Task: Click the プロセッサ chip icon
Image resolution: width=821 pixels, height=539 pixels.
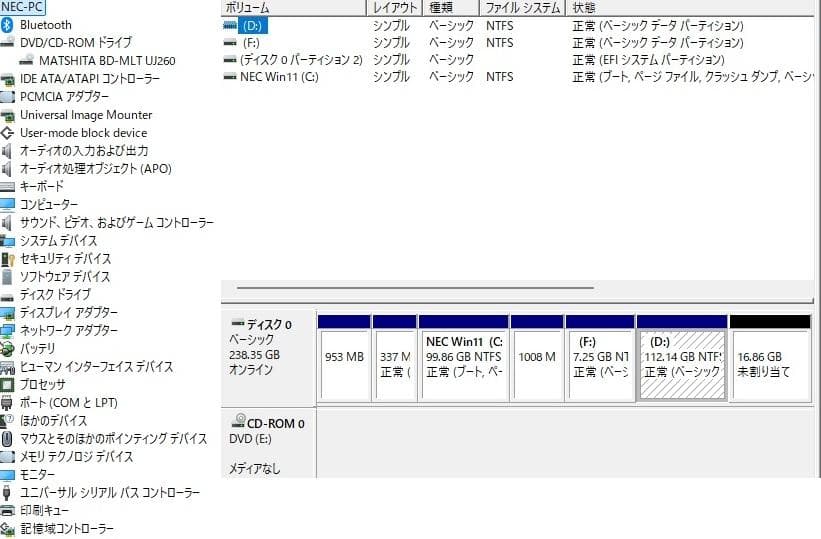Action: pos(7,384)
